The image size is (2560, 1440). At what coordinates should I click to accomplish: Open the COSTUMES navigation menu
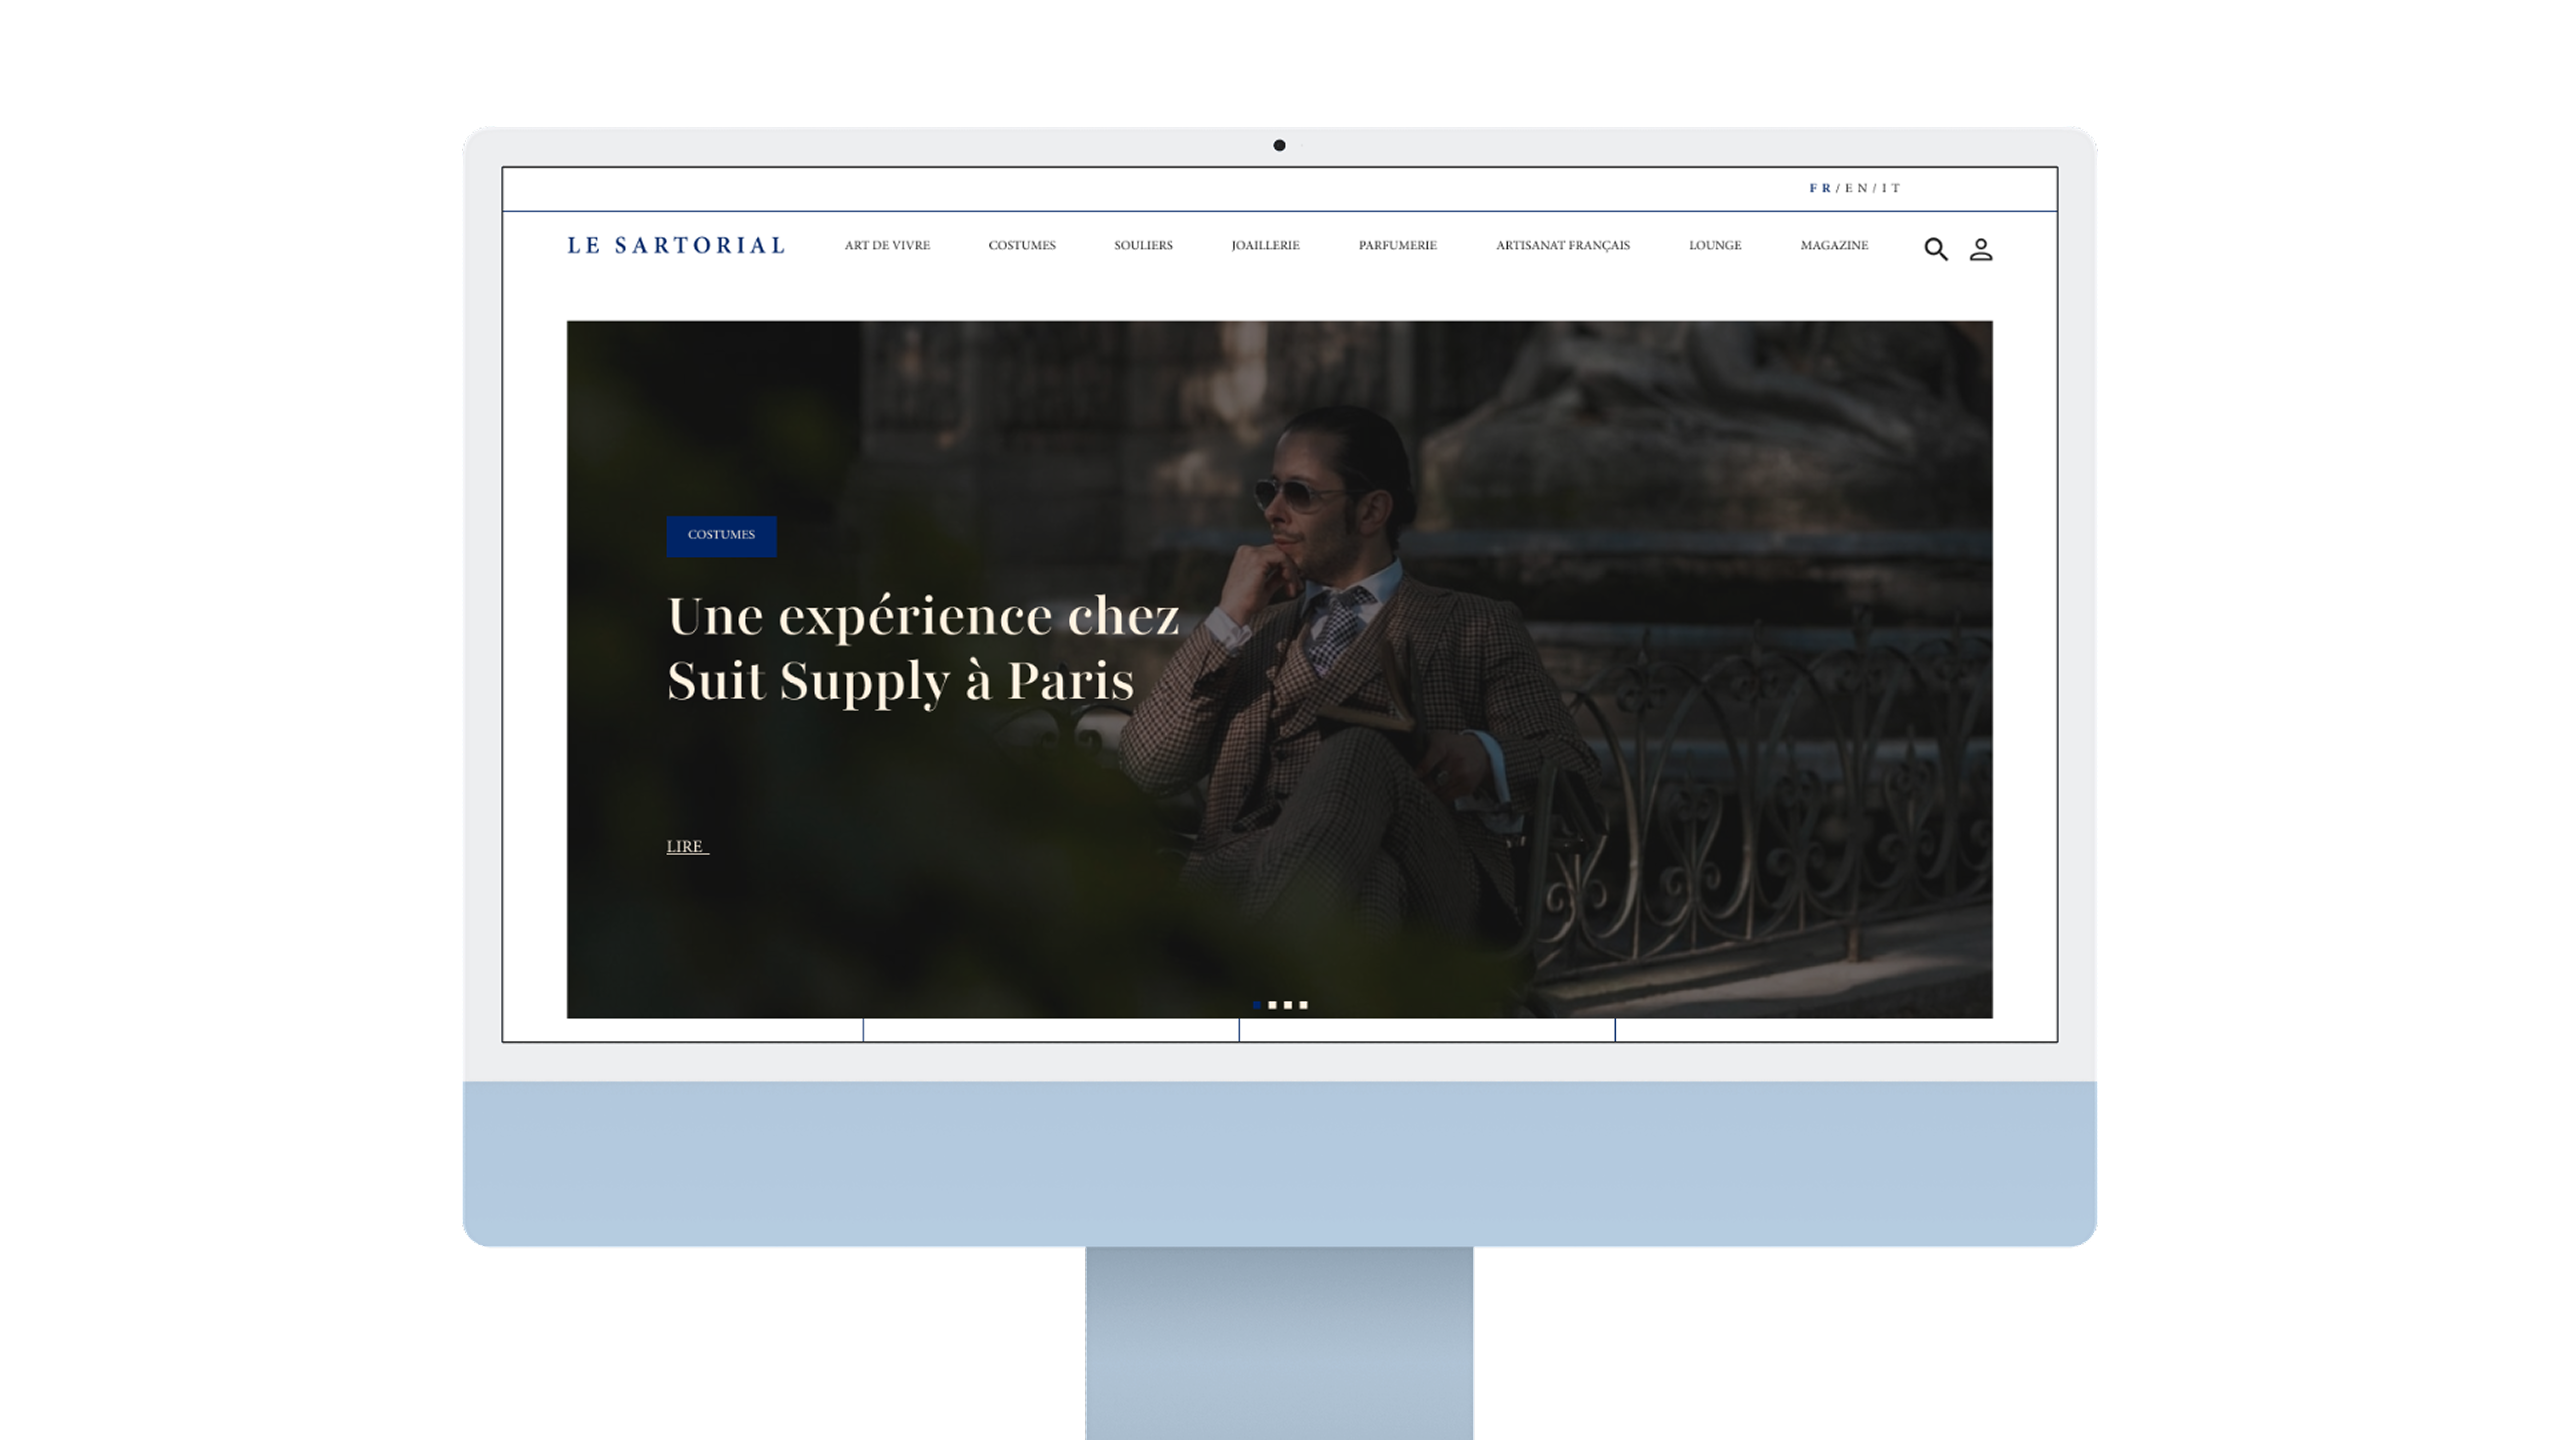[x=1021, y=245]
